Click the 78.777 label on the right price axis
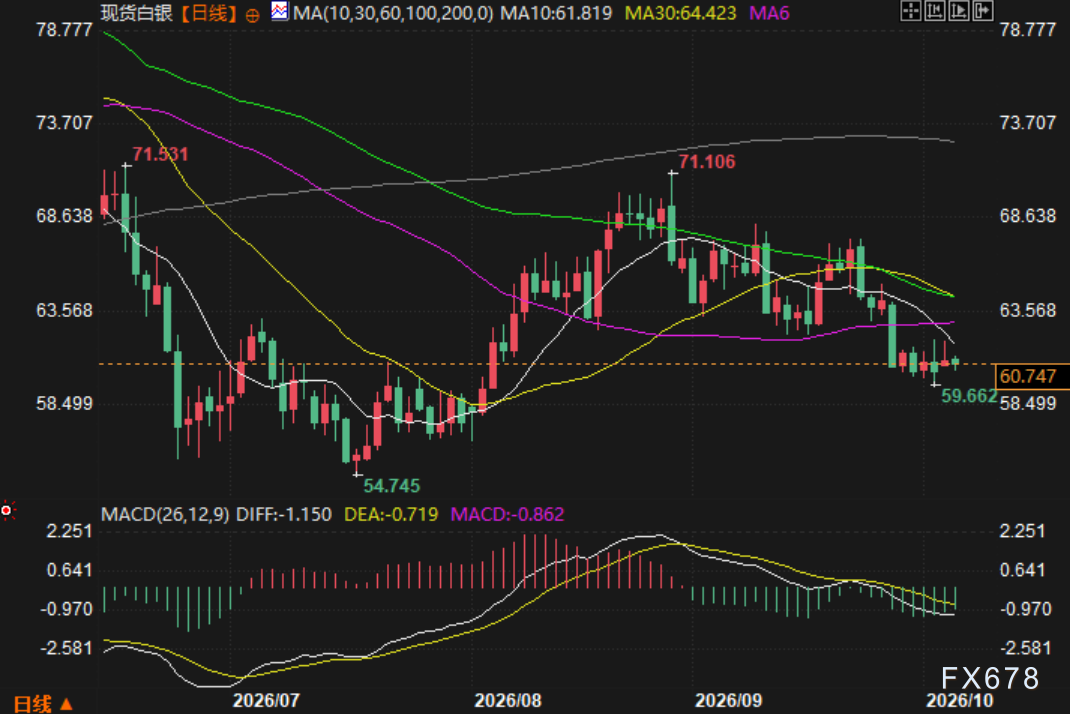 (1028, 29)
